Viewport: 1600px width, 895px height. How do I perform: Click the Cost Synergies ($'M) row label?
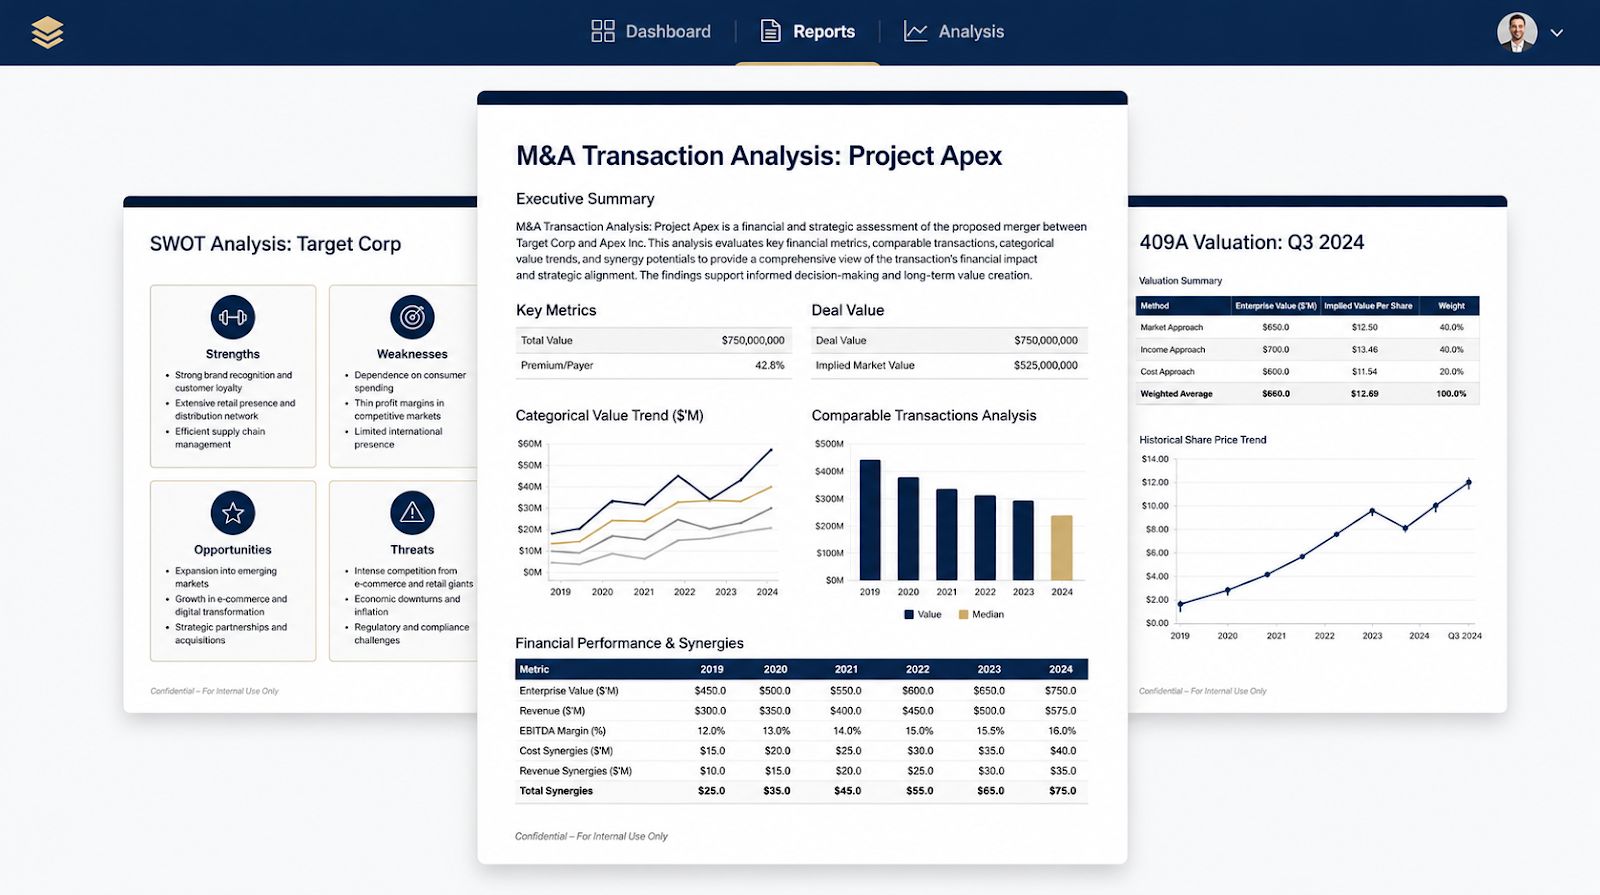(566, 750)
